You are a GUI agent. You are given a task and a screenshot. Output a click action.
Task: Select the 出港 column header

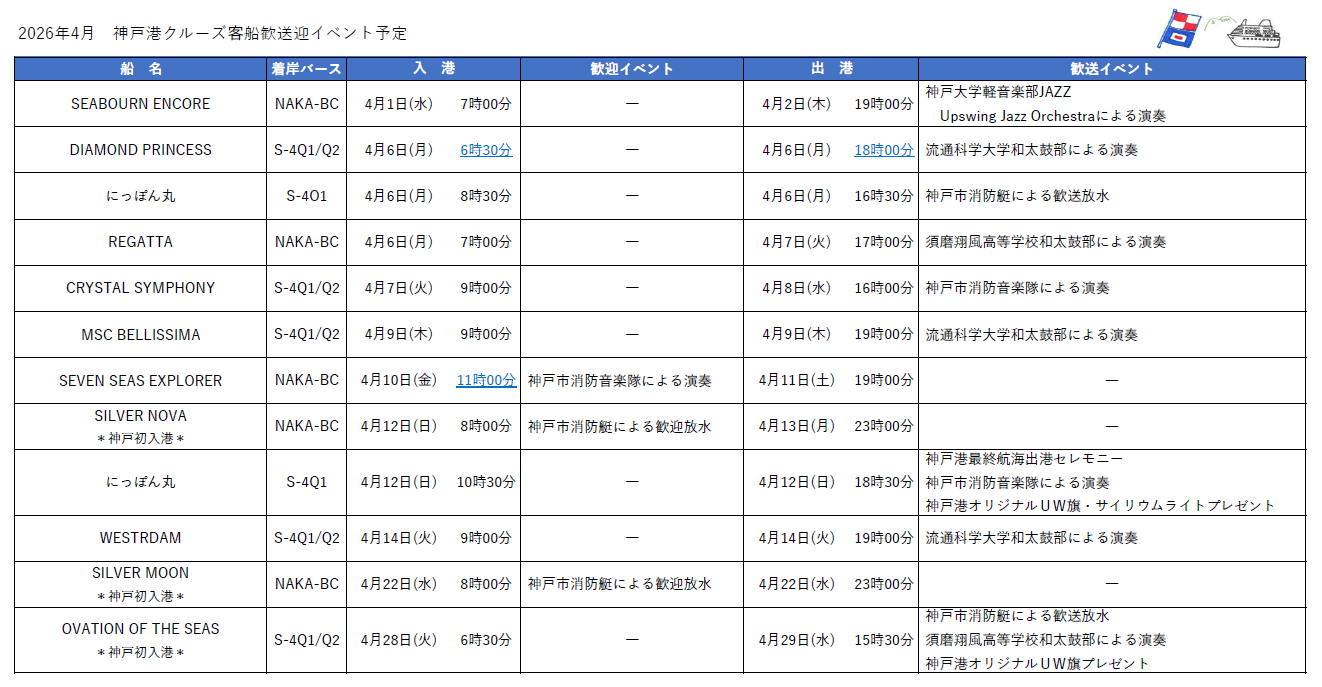pos(830,69)
